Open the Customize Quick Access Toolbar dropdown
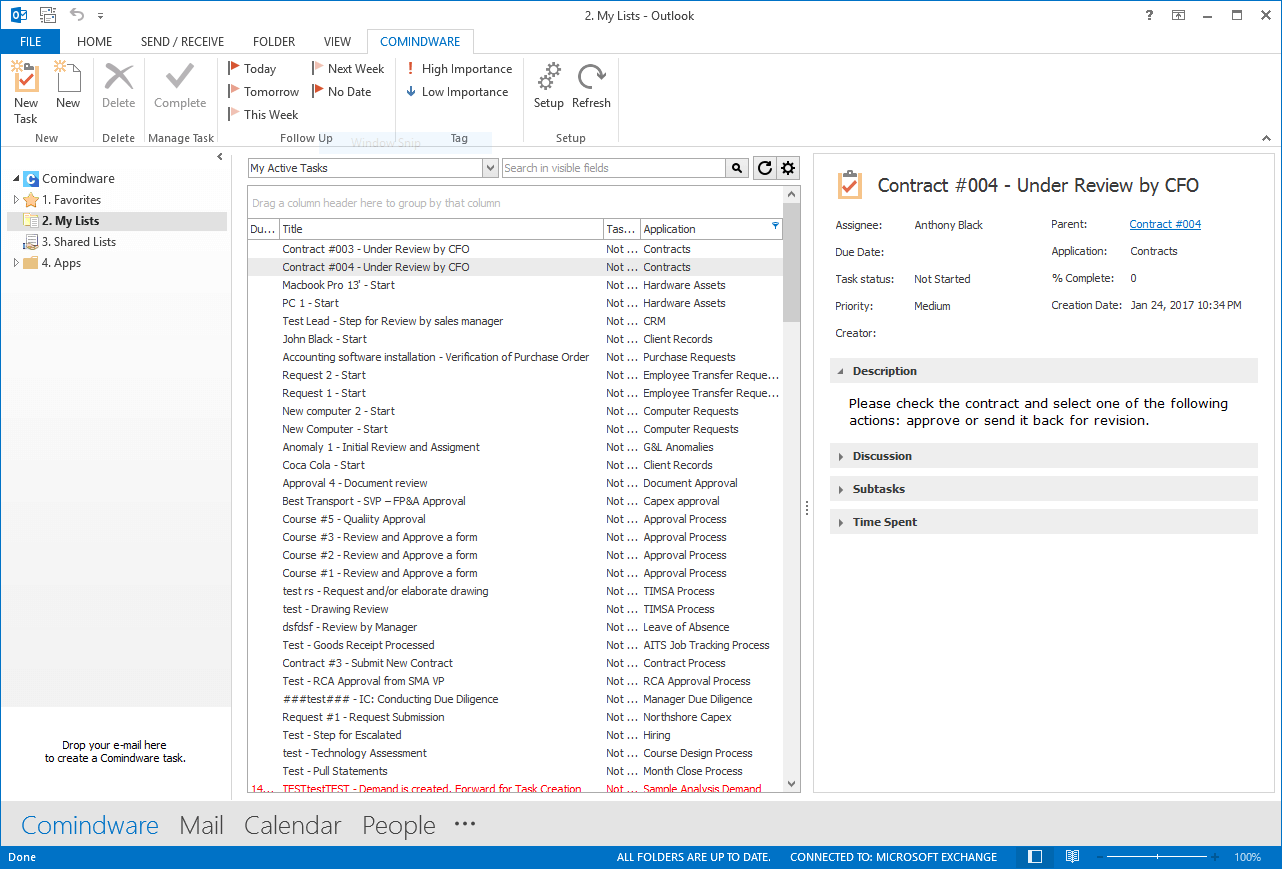 point(101,16)
